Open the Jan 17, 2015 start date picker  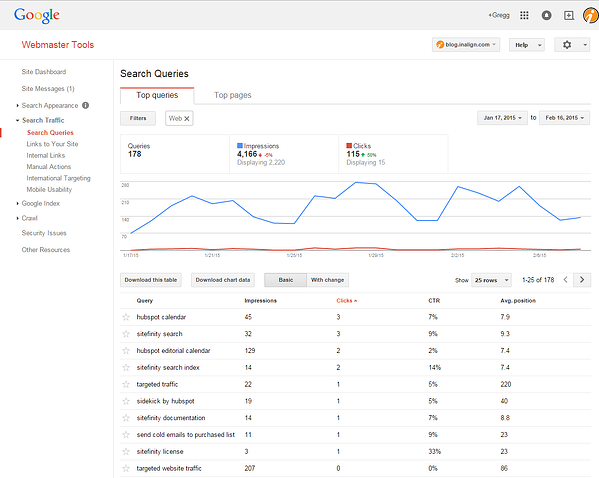pyautogui.click(x=502, y=118)
